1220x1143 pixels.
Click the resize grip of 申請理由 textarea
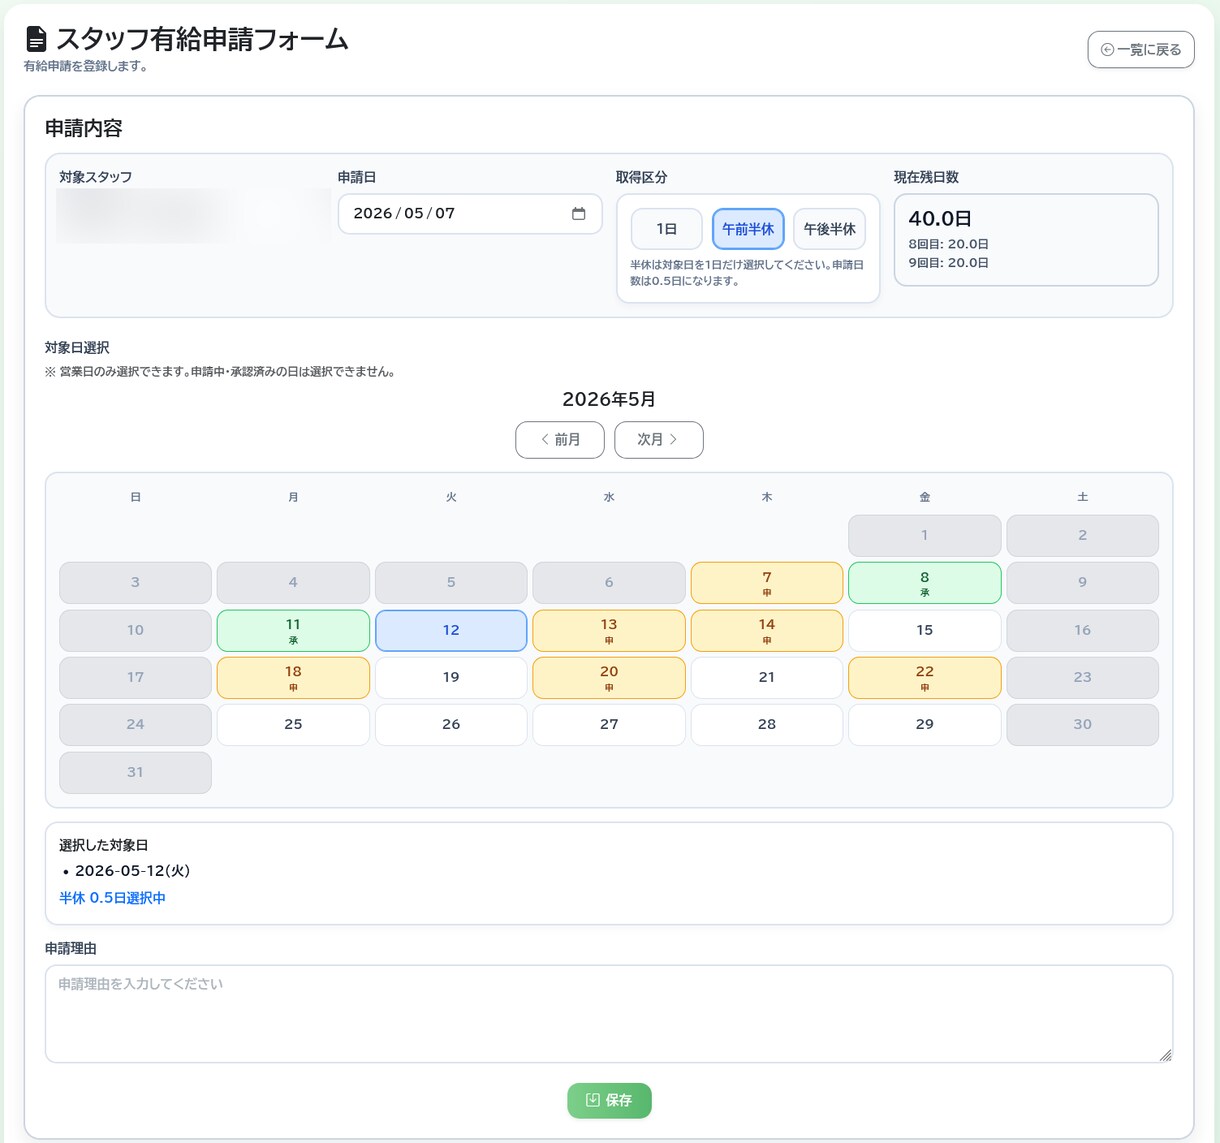click(1165, 1055)
